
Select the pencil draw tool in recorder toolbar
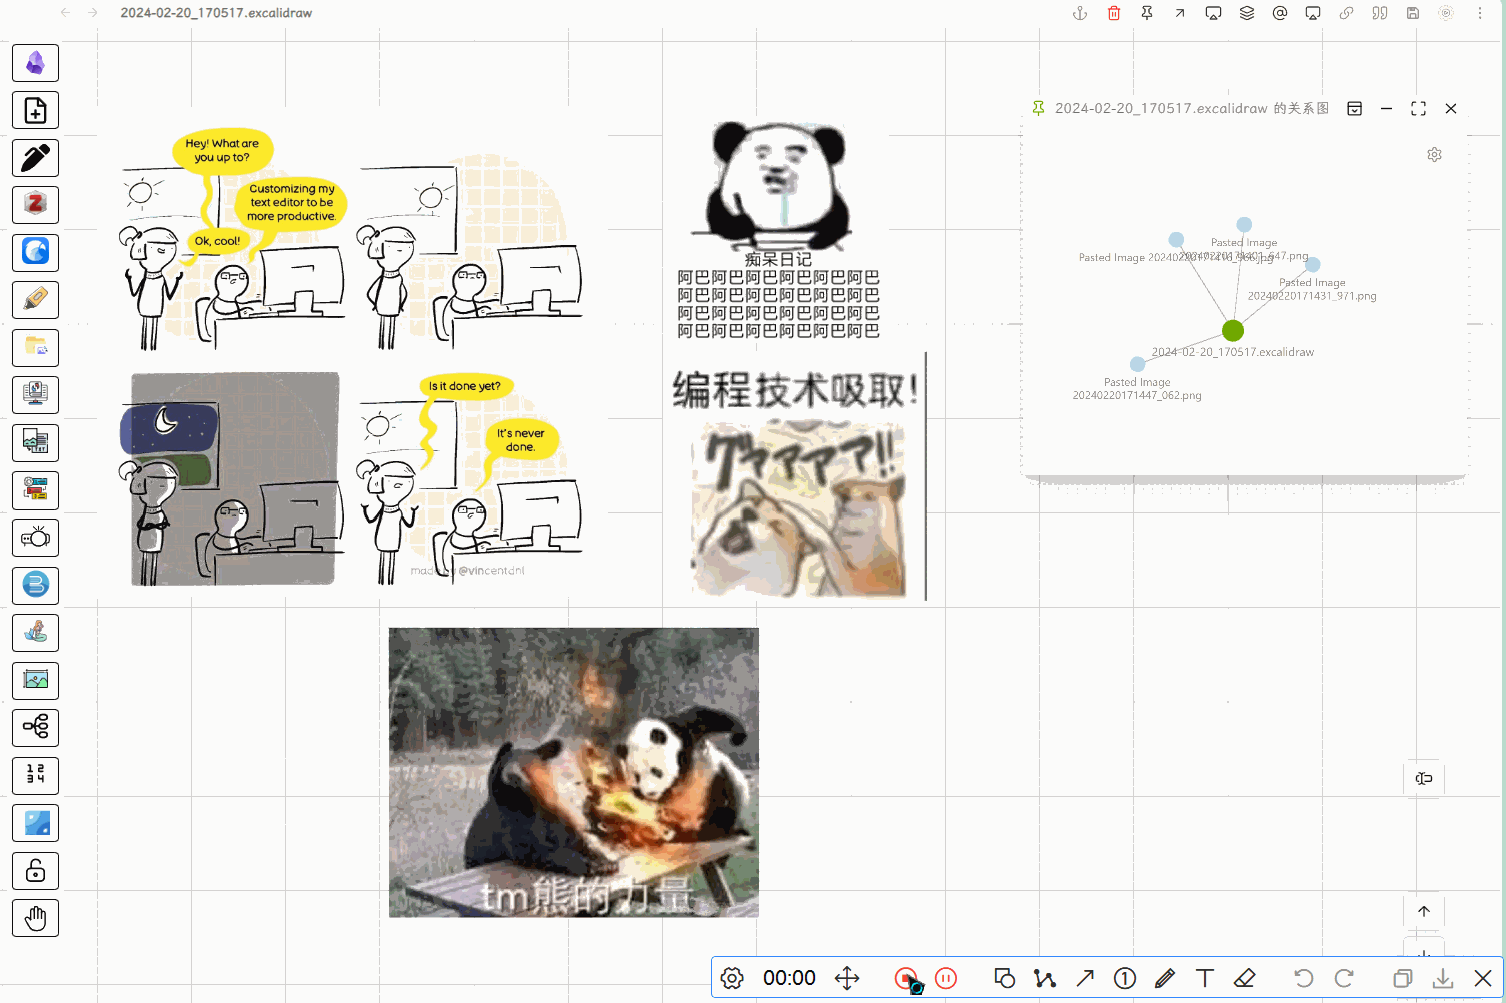click(1165, 978)
